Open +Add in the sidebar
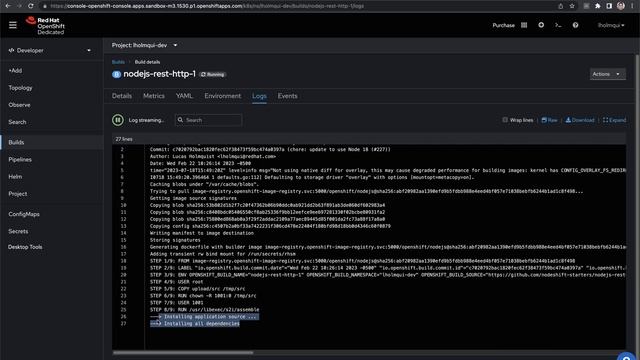Screen dimensions: 640x360 tap(51, 71)
